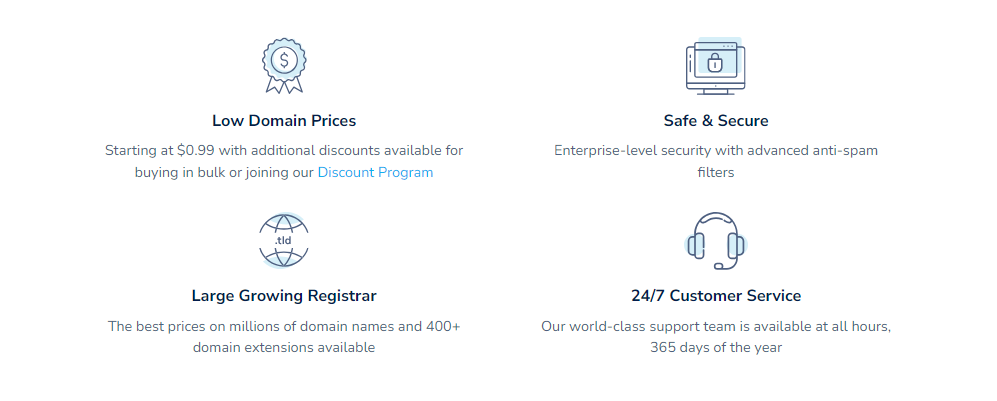Image resolution: width=997 pixels, height=401 pixels.
Task: Click the "domain extensions available" text line
Action: 284,348
